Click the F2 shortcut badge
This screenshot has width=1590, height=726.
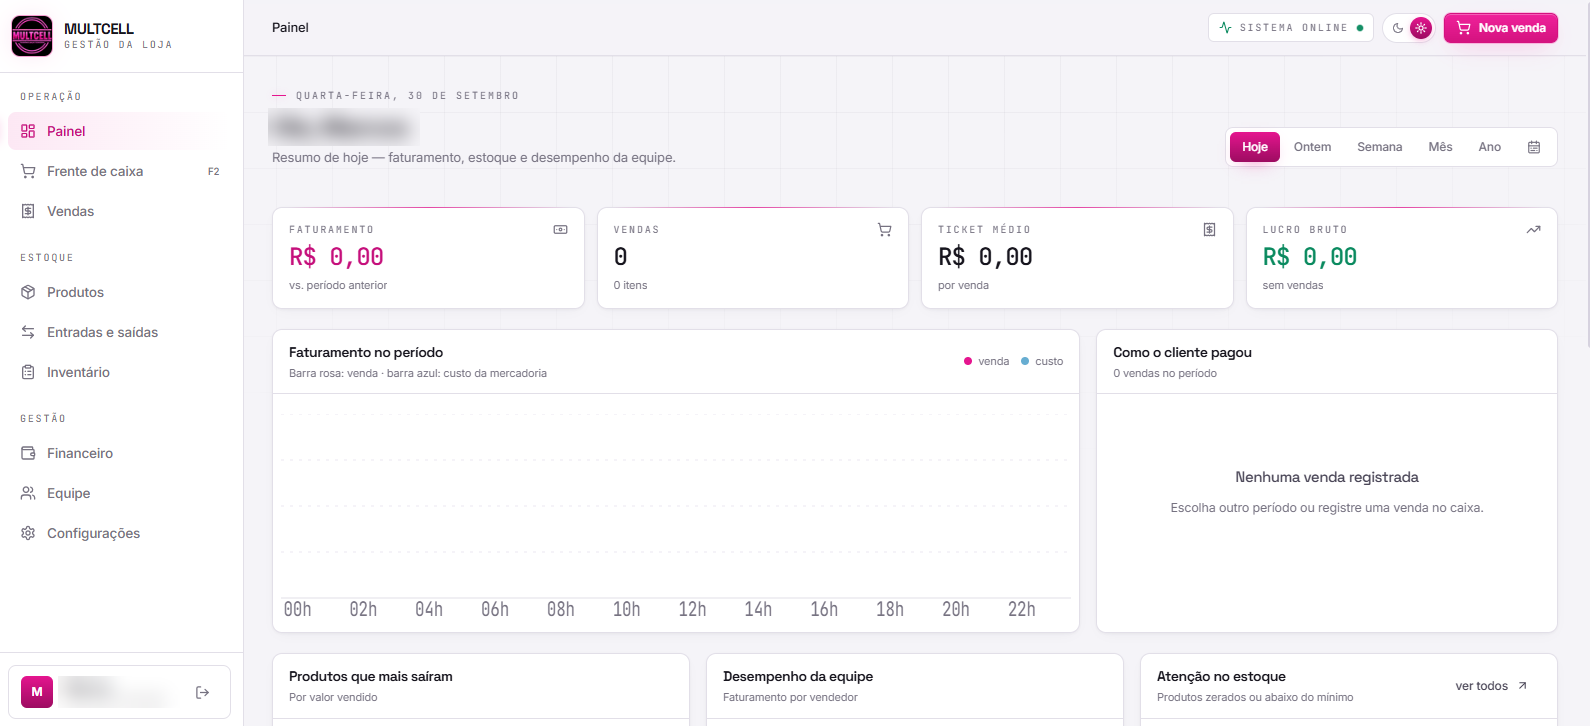pyautogui.click(x=214, y=172)
